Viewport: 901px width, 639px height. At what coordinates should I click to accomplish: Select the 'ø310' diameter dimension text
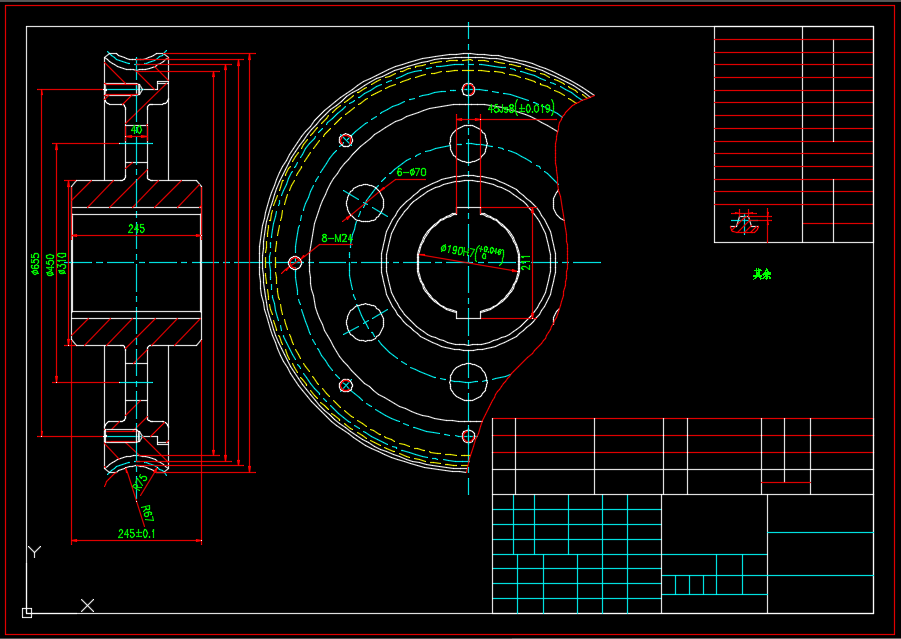click(62, 264)
